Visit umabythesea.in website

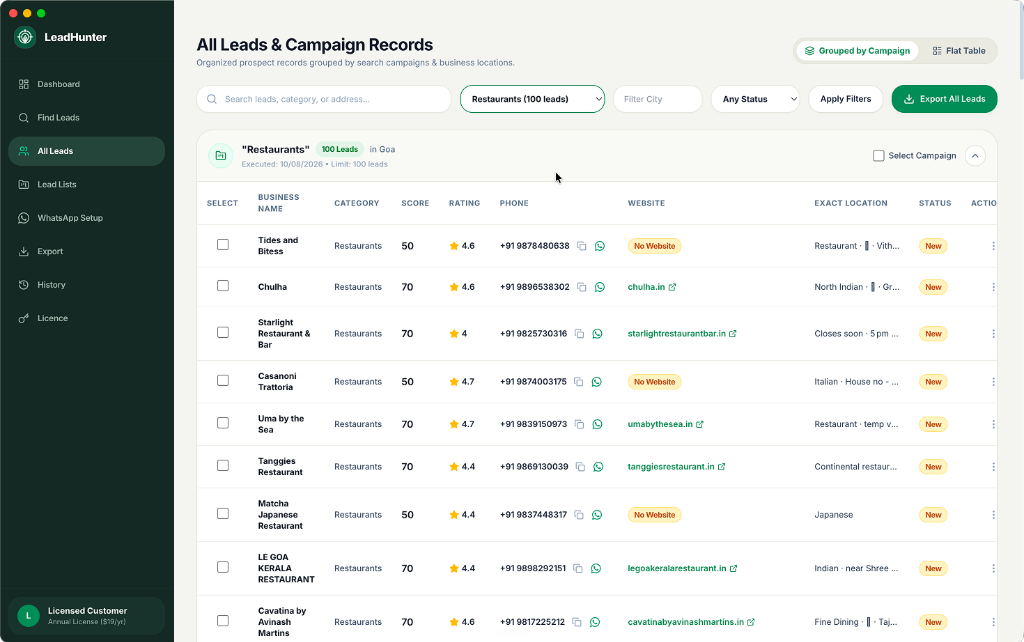[x=665, y=425]
